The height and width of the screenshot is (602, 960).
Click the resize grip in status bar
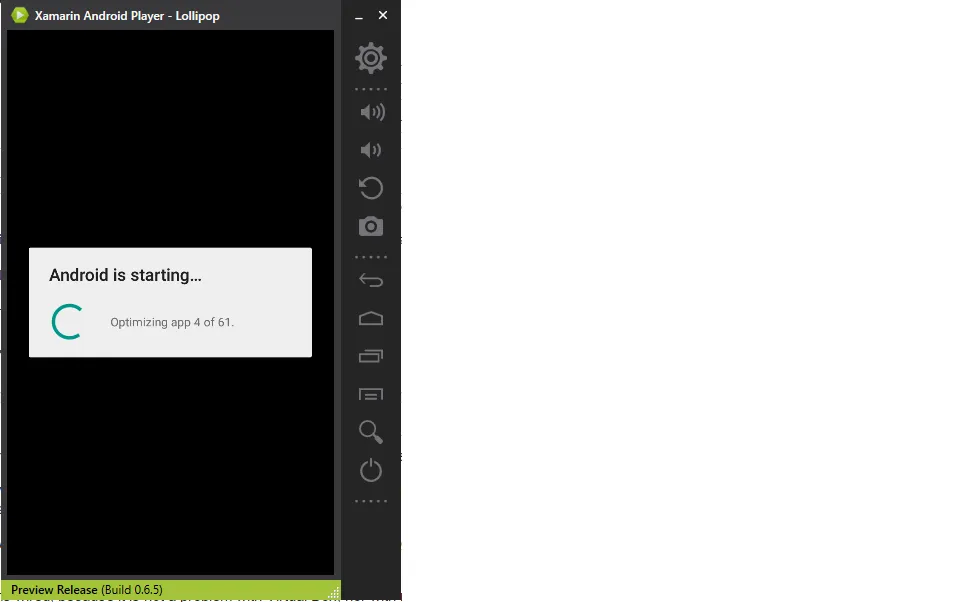334,593
